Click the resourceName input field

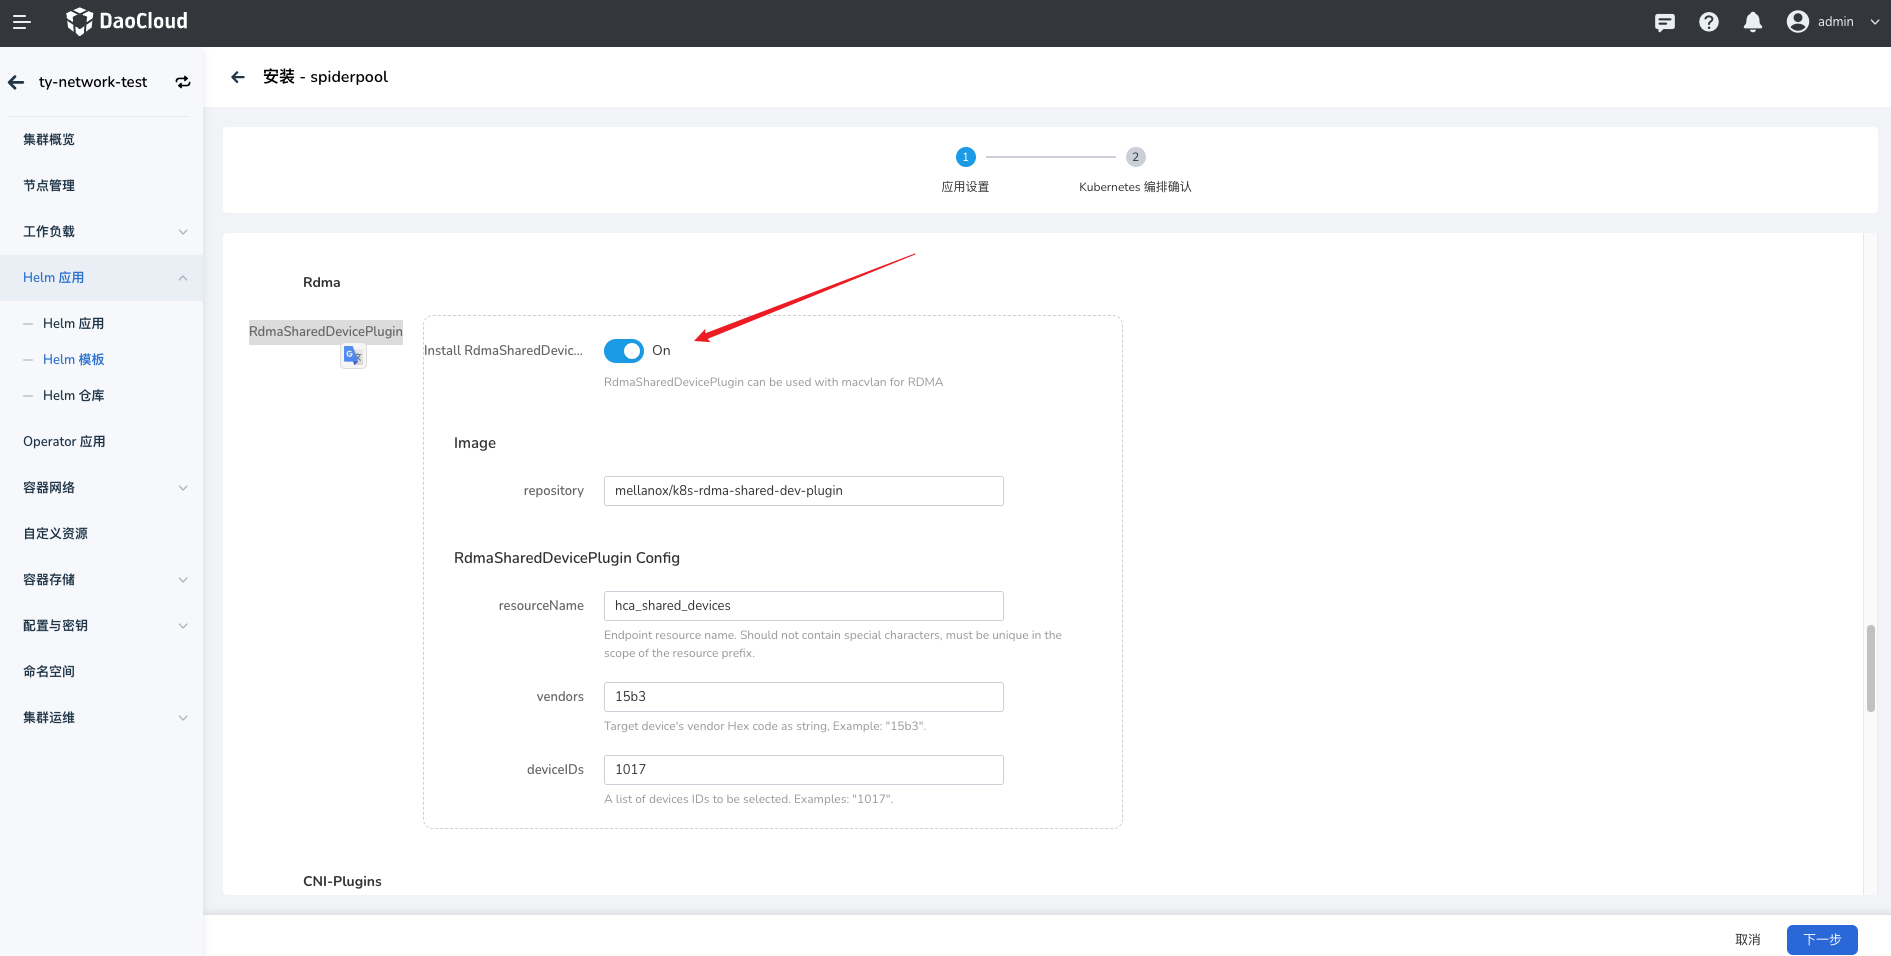coord(803,606)
